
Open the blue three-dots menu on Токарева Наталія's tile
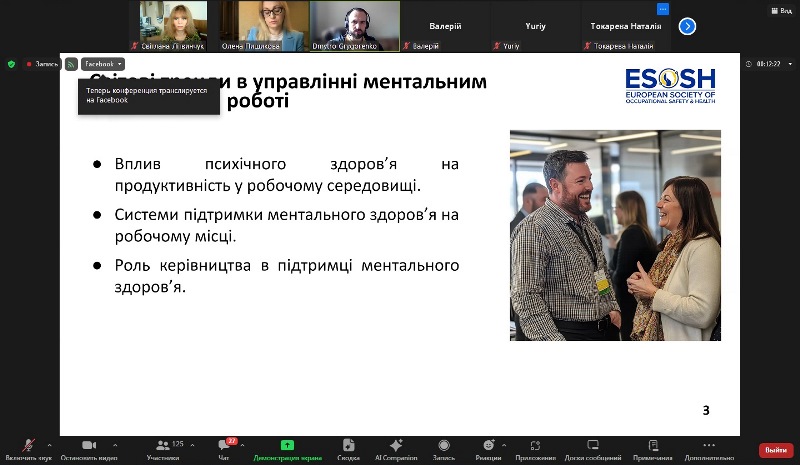pos(663,9)
